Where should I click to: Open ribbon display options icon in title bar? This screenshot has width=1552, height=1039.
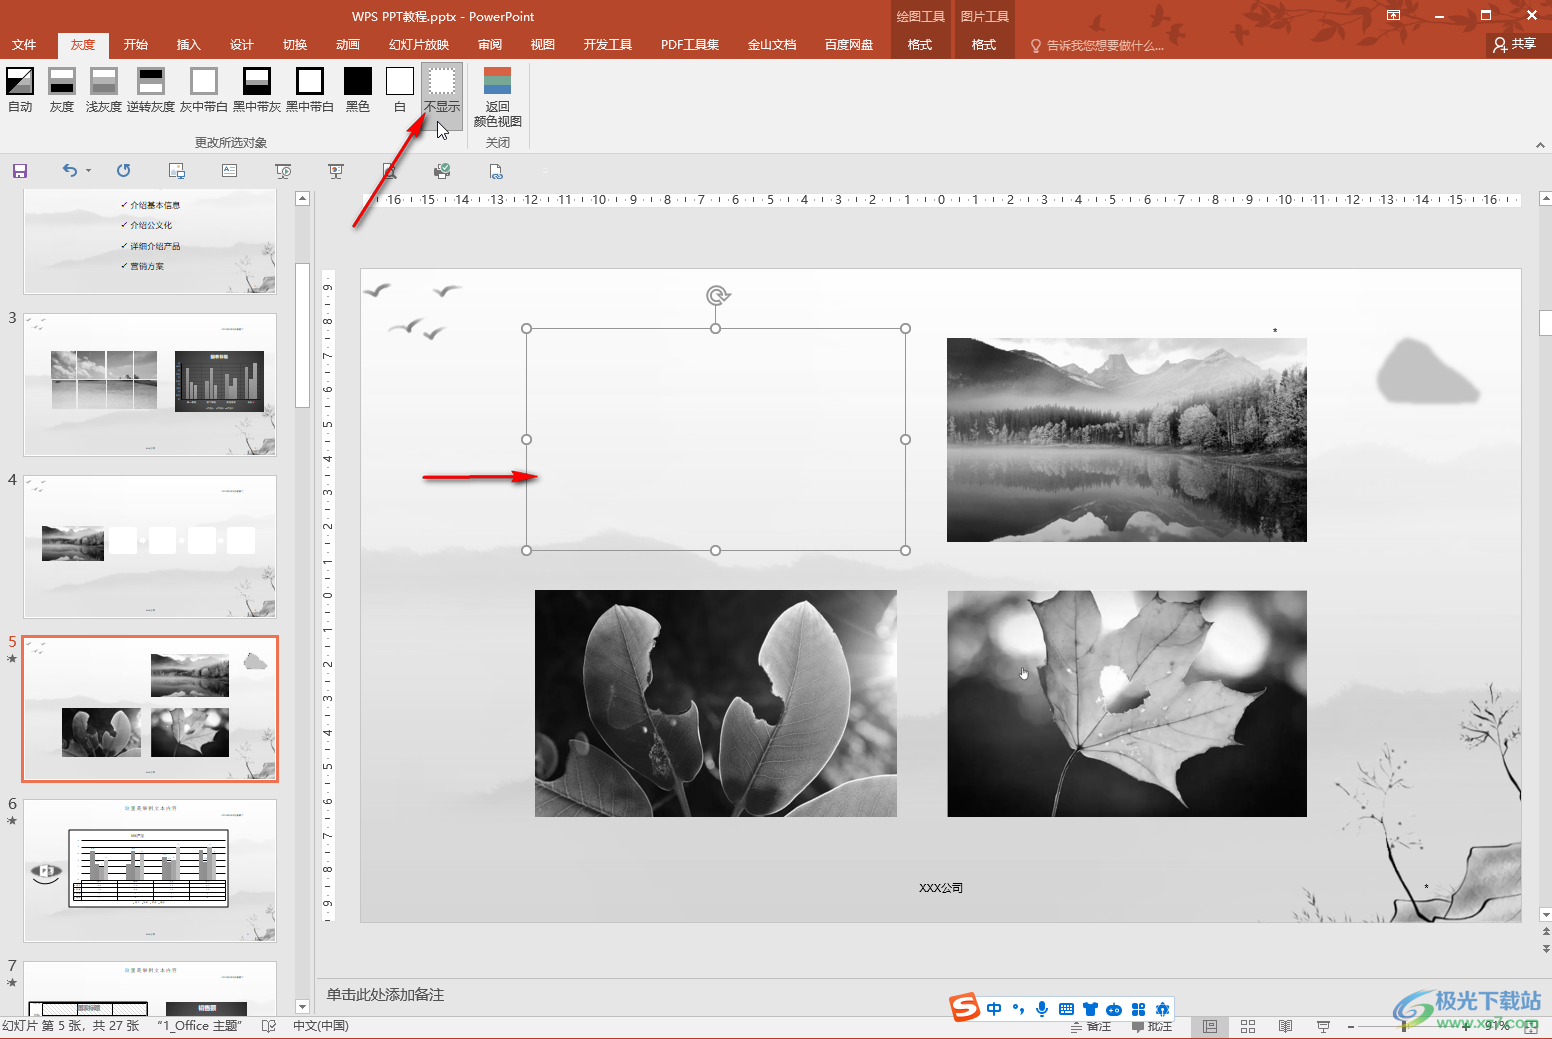[x=1394, y=16]
